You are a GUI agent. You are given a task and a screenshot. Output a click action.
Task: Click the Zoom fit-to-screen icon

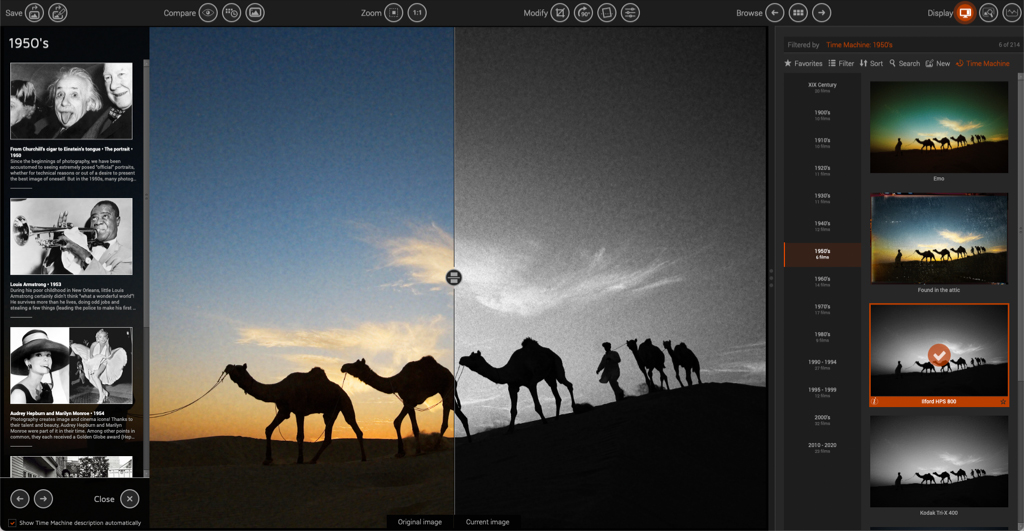394,13
